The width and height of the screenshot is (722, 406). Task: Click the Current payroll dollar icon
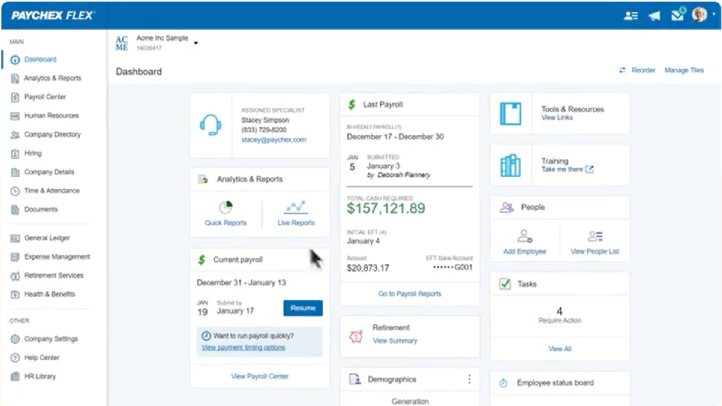click(202, 260)
